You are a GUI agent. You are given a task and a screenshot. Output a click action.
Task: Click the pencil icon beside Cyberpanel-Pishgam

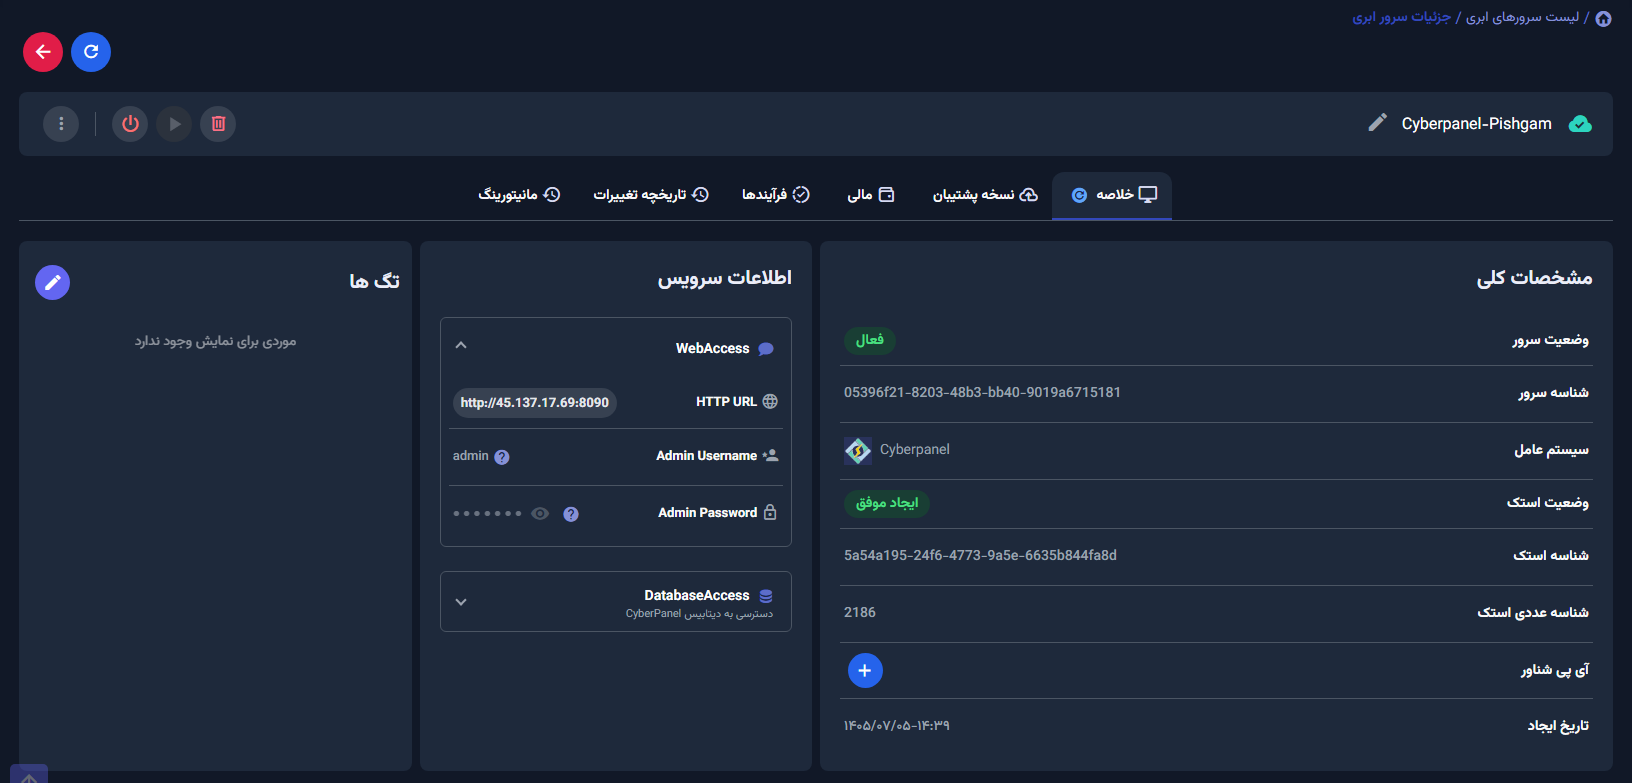click(1378, 122)
